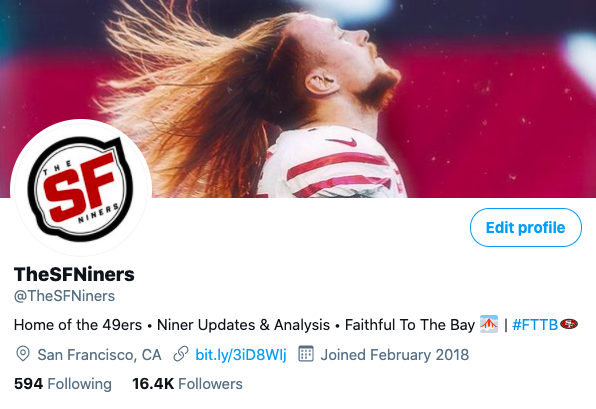596x409 pixels.
Task: Click Joined February 2018 text
Action: pyautogui.click(x=395, y=355)
